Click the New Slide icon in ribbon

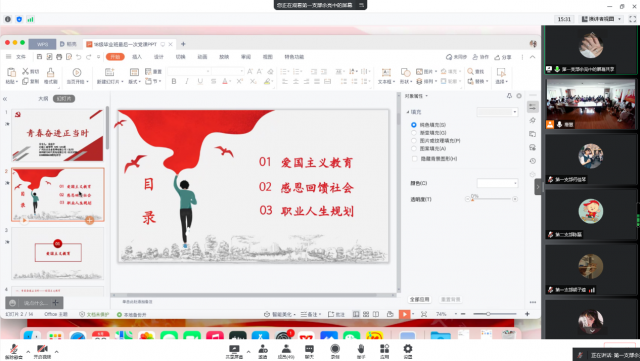tap(109, 72)
